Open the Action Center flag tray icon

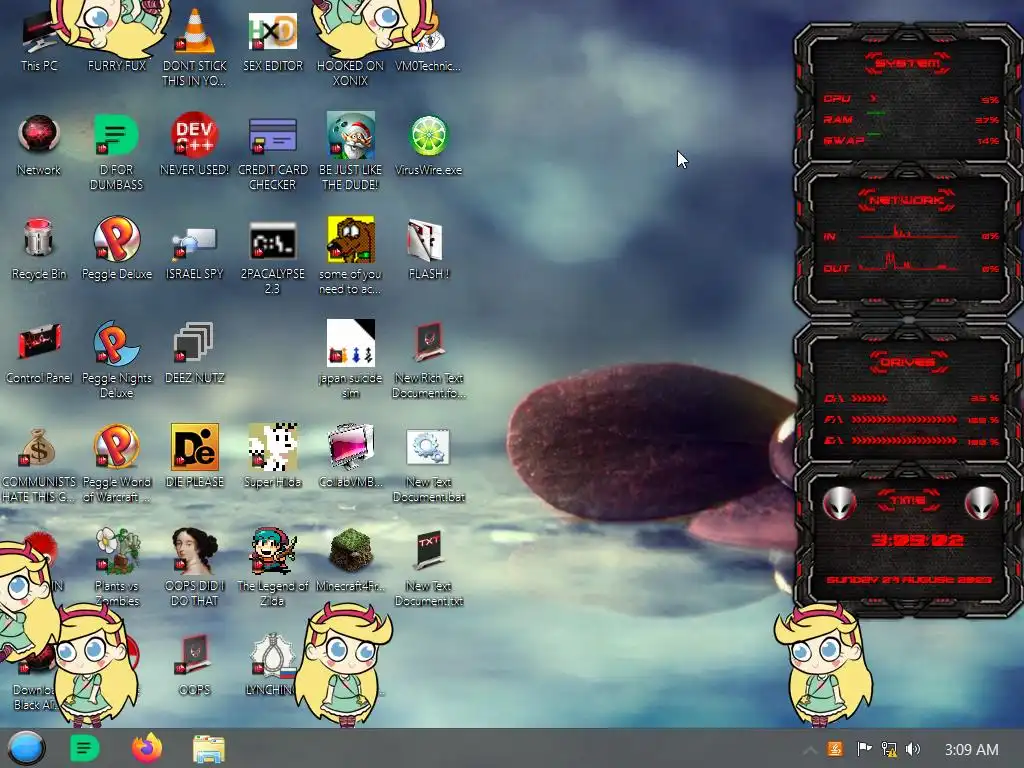pos(863,749)
